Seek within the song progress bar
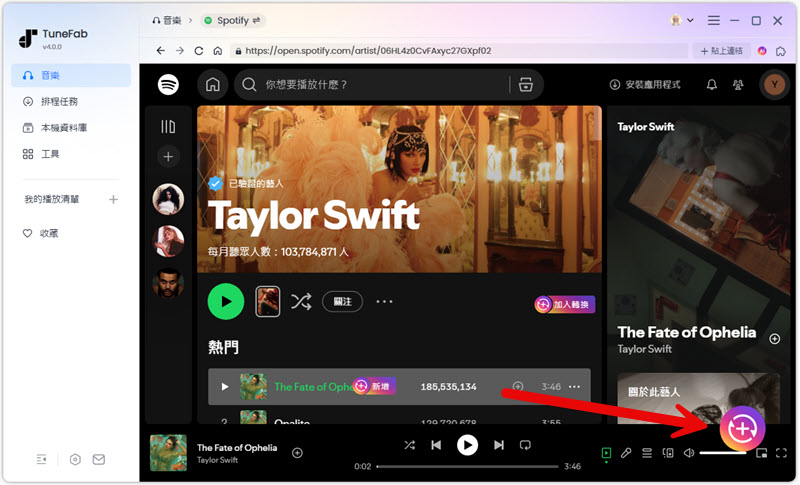 (x=468, y=466)
